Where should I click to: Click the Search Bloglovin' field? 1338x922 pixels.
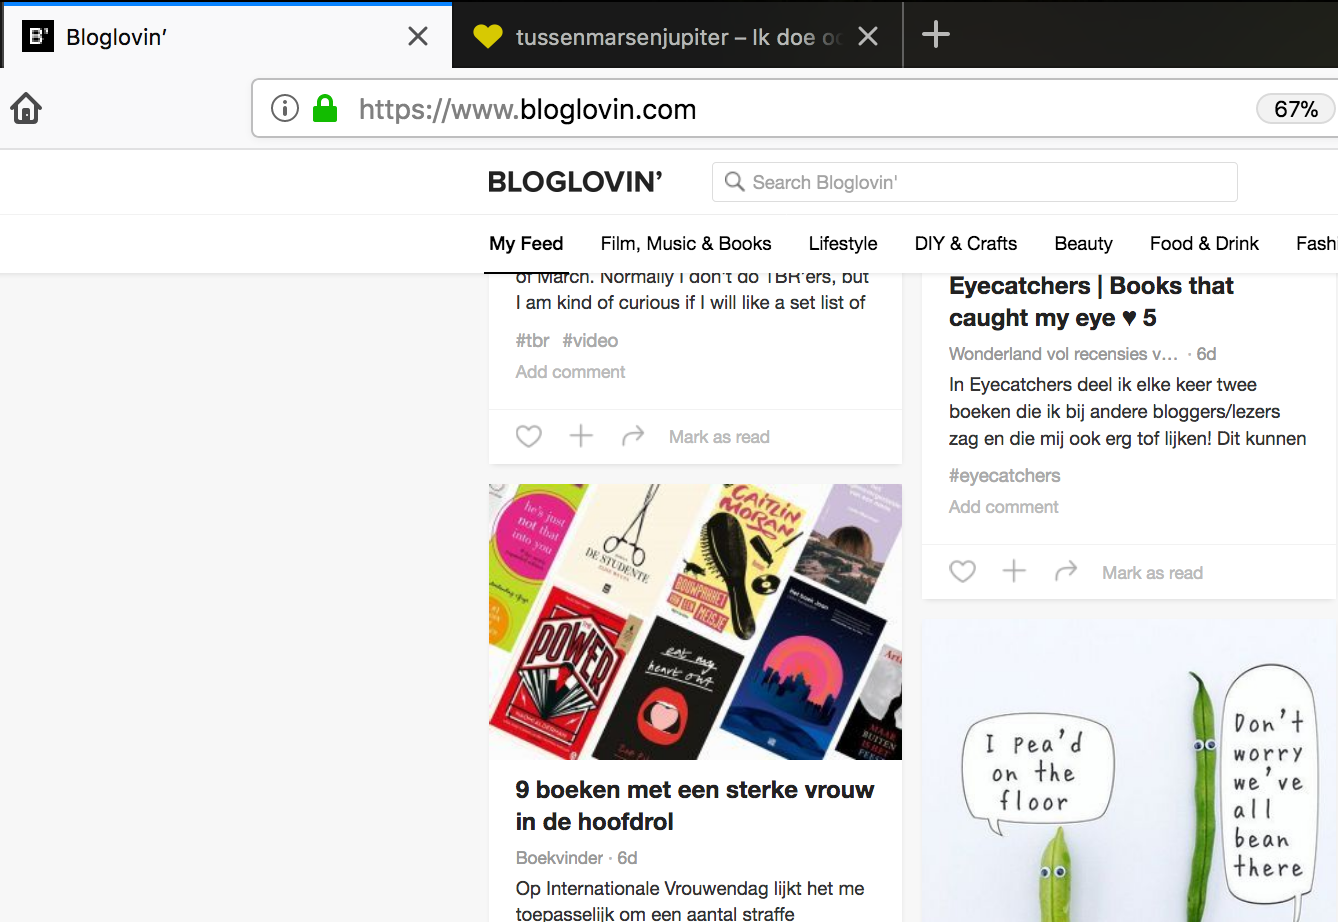pos(975,182)
